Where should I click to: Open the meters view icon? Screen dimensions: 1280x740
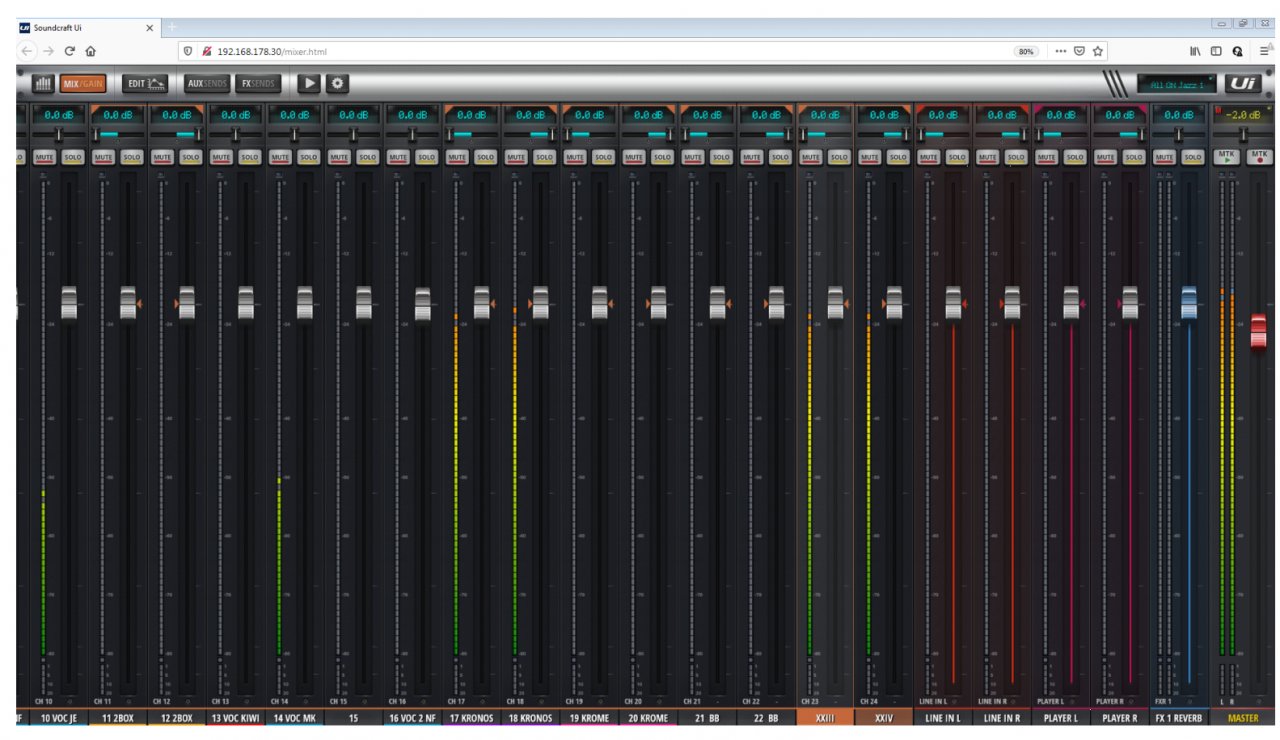(x=43, y=84)
